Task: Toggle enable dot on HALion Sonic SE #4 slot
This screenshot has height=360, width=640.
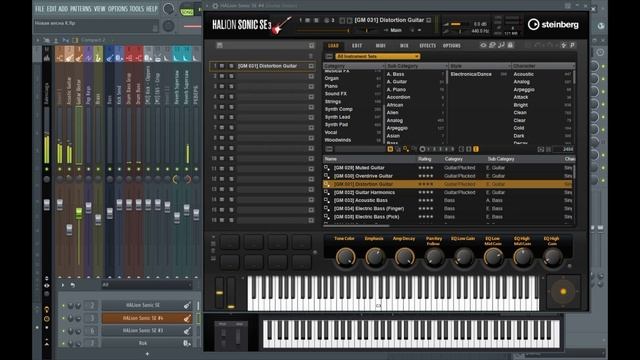Action: coord(63,318)
